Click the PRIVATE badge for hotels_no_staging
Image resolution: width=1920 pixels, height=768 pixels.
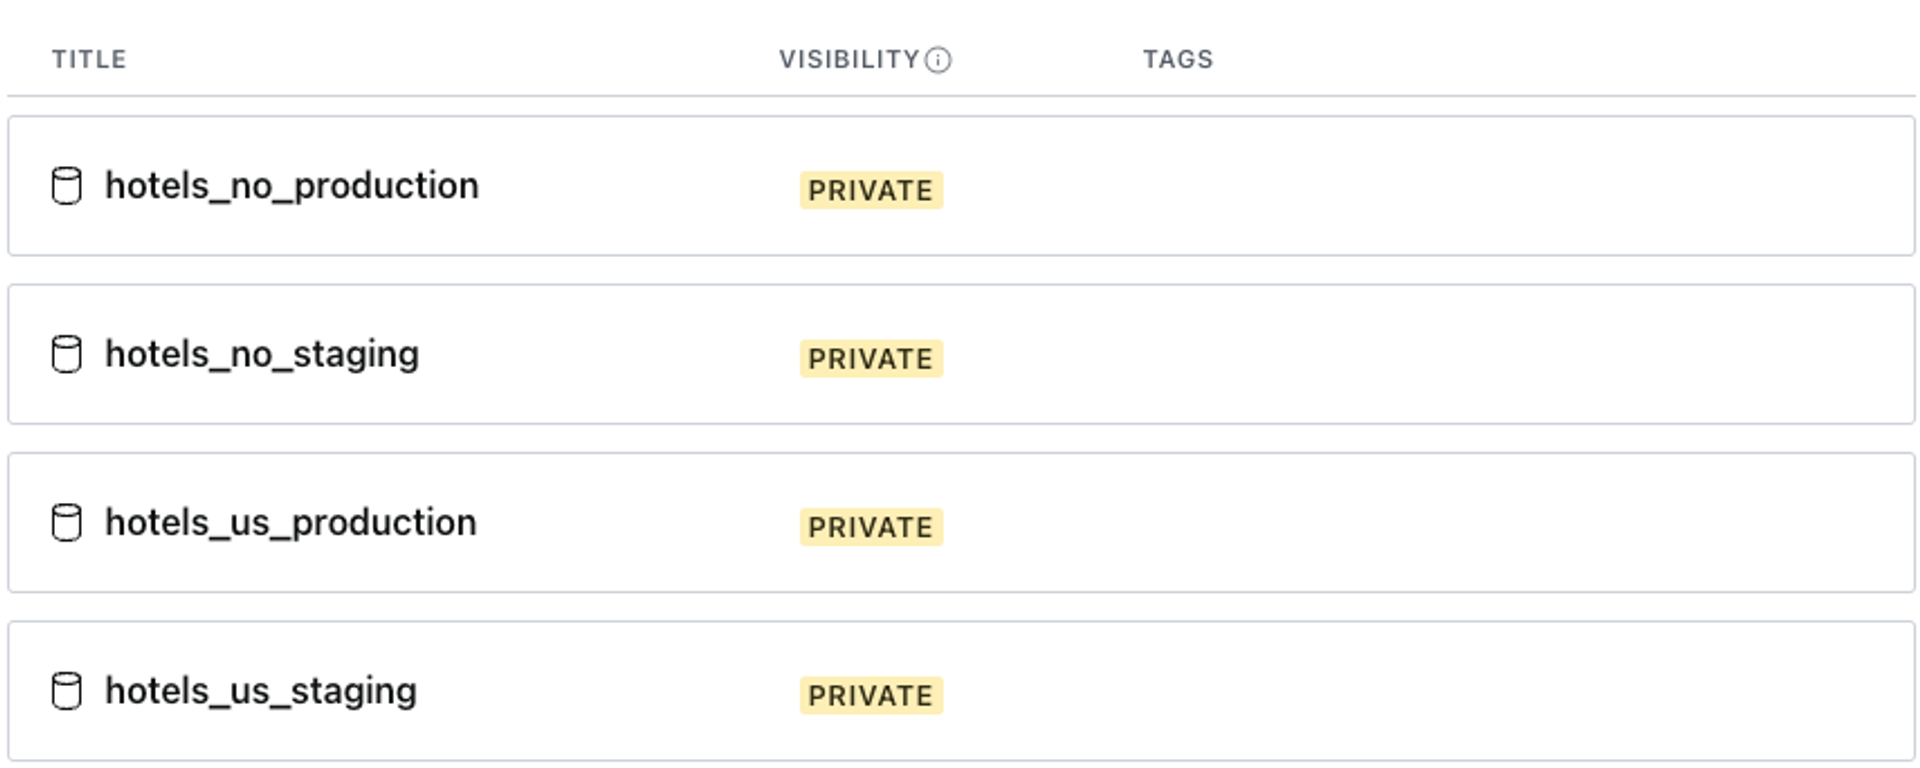click(x=871, y=358)
